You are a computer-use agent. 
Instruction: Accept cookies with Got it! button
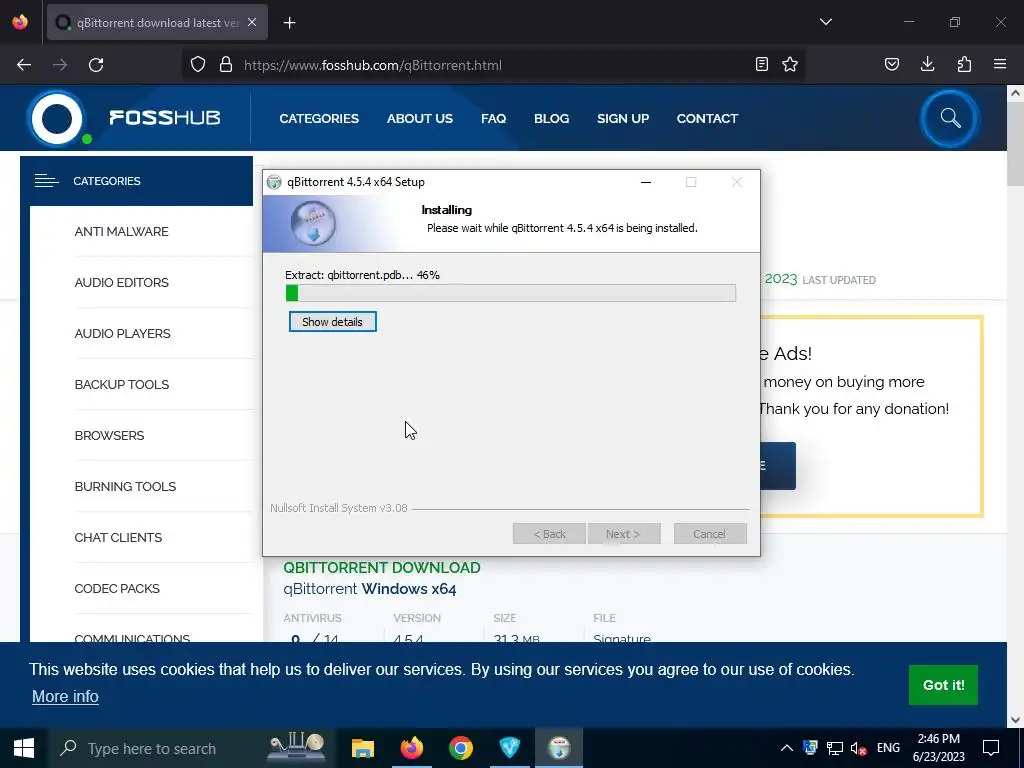(943, 685)
